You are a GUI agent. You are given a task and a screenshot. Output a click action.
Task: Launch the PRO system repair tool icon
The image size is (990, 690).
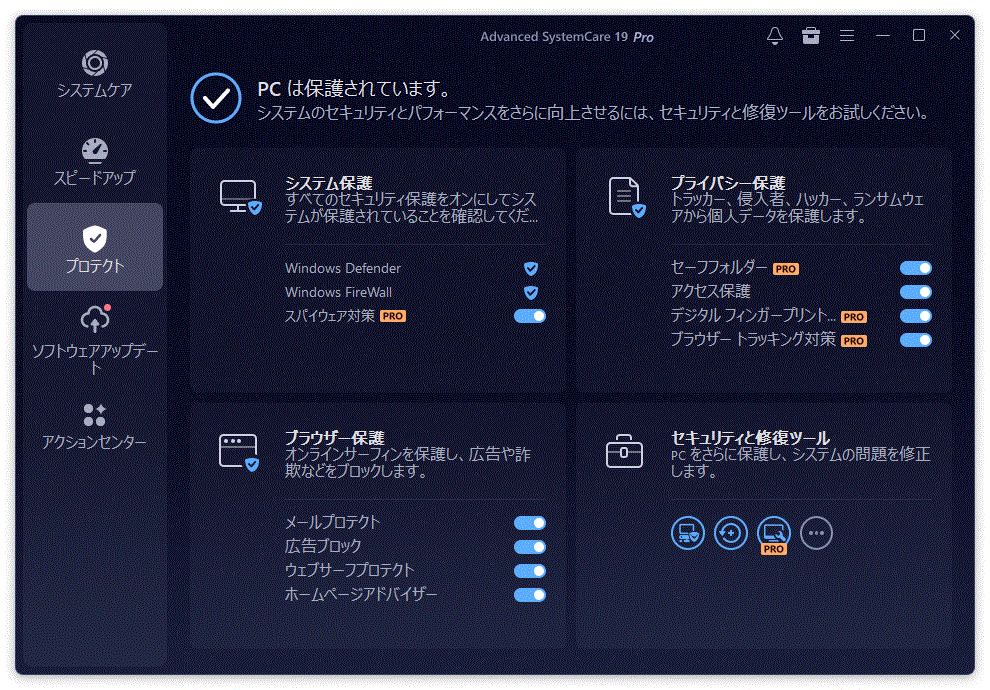click(x=773, y=533)
